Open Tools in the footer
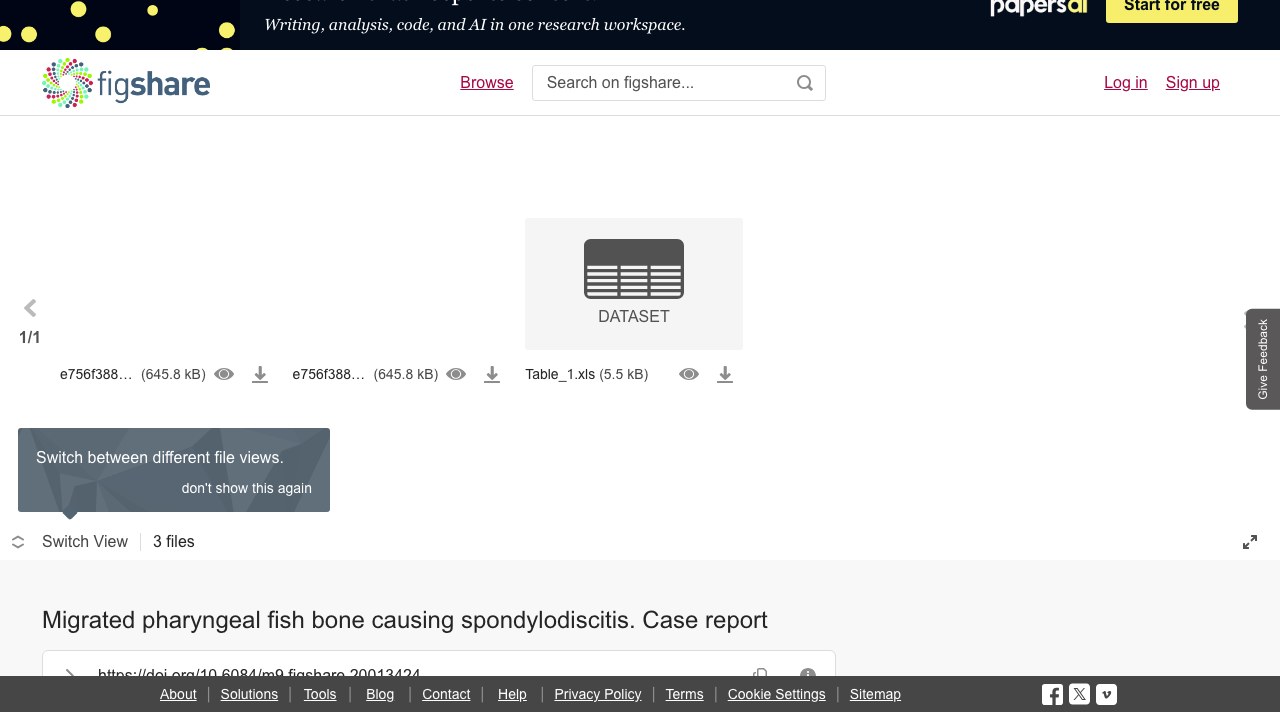The width and height of the screenshot is (1280, 720). (320, 694)
